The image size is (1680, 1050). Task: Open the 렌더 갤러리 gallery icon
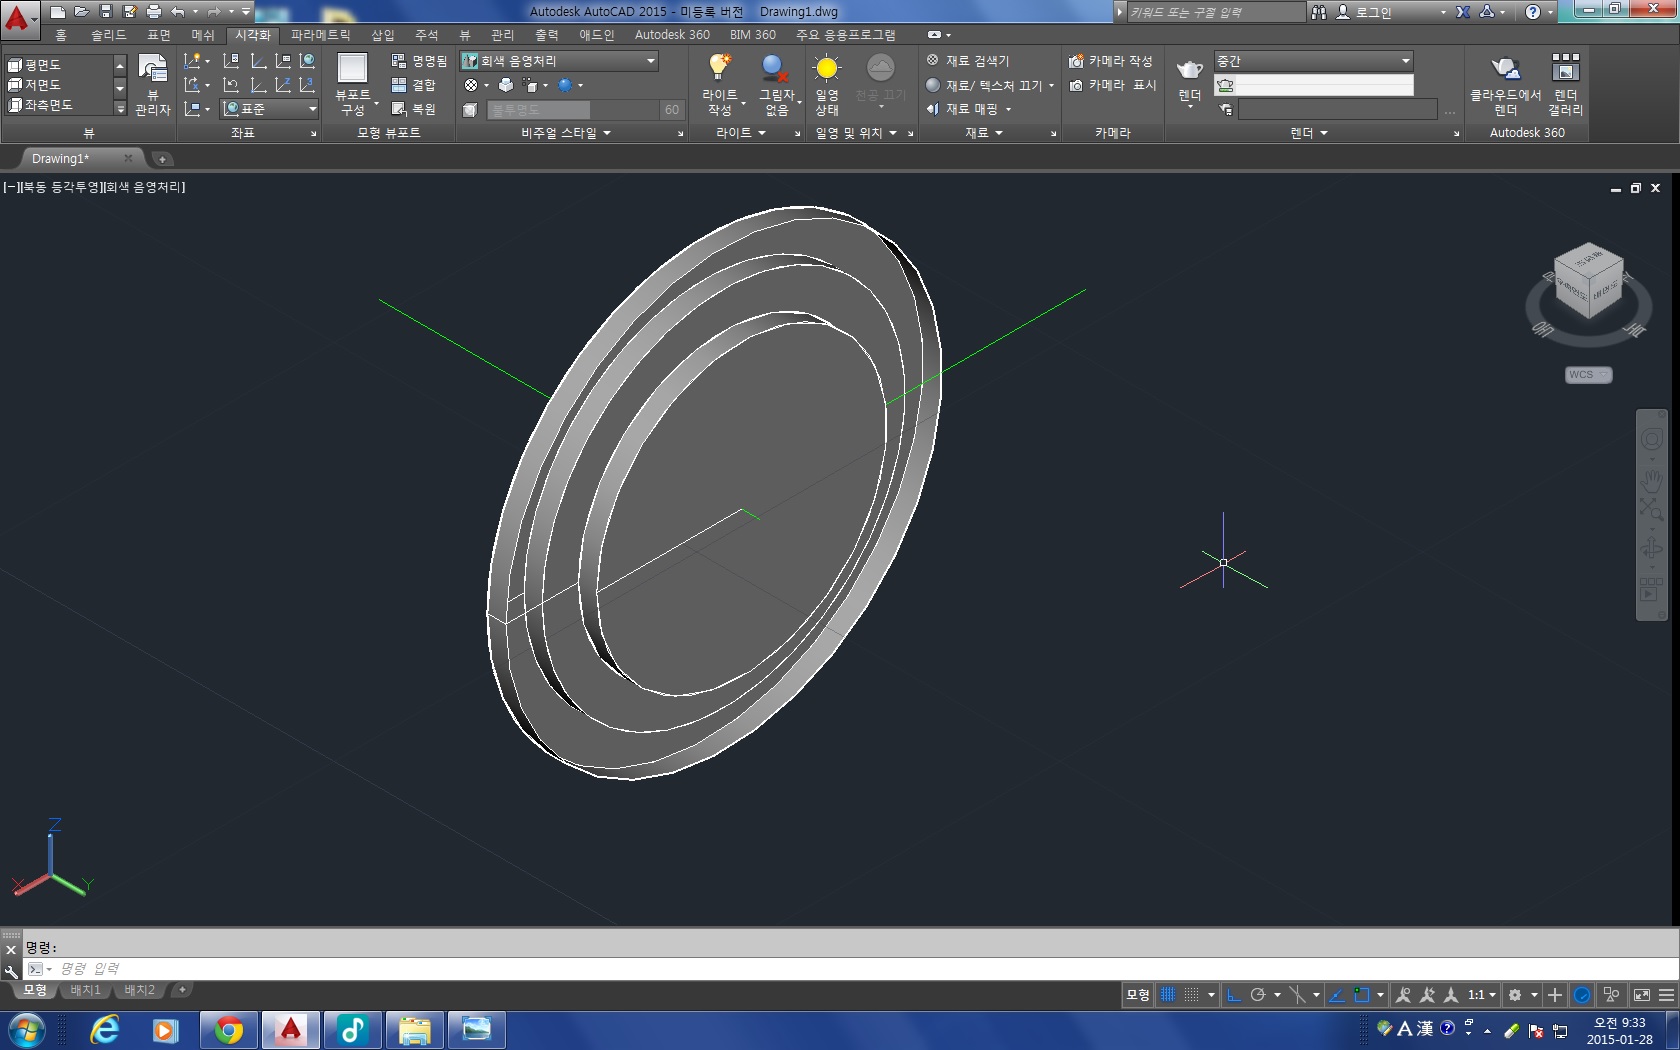[1565, 68]
